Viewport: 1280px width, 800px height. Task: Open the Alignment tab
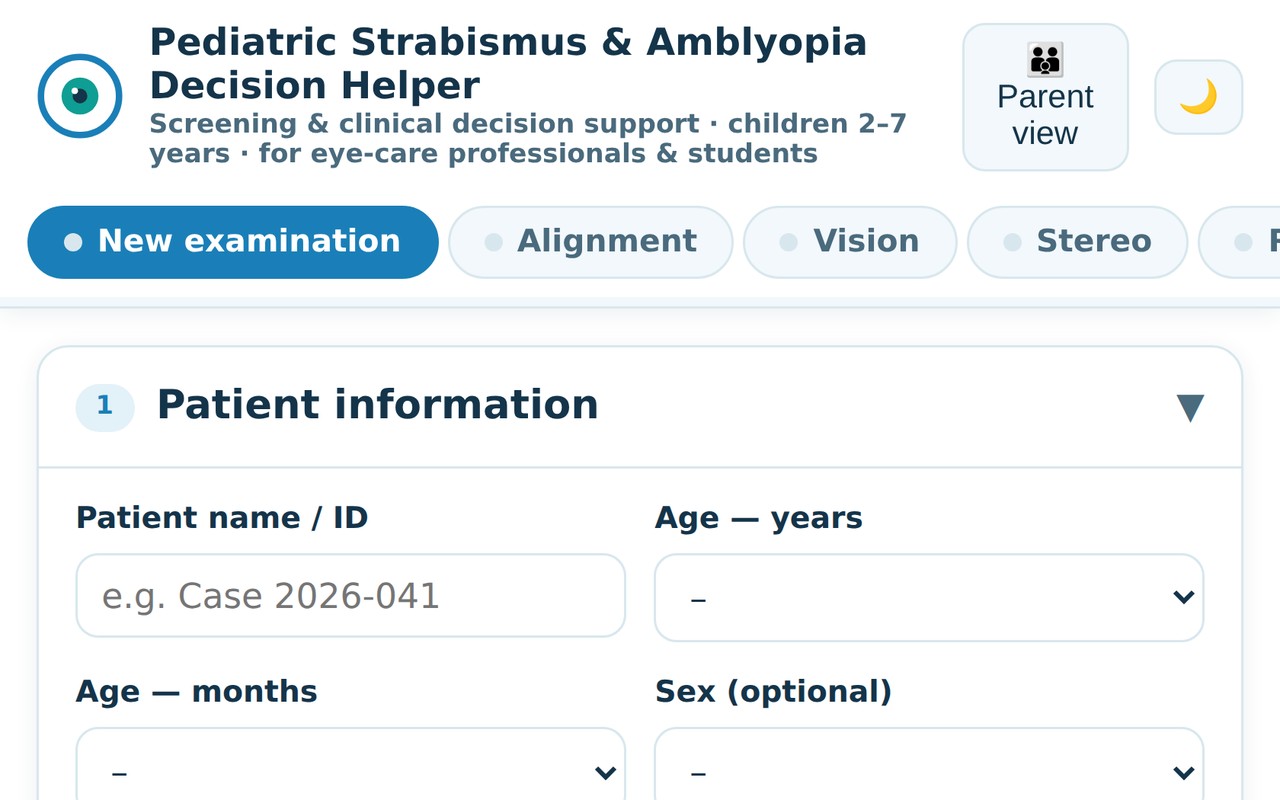click(590, 242)
